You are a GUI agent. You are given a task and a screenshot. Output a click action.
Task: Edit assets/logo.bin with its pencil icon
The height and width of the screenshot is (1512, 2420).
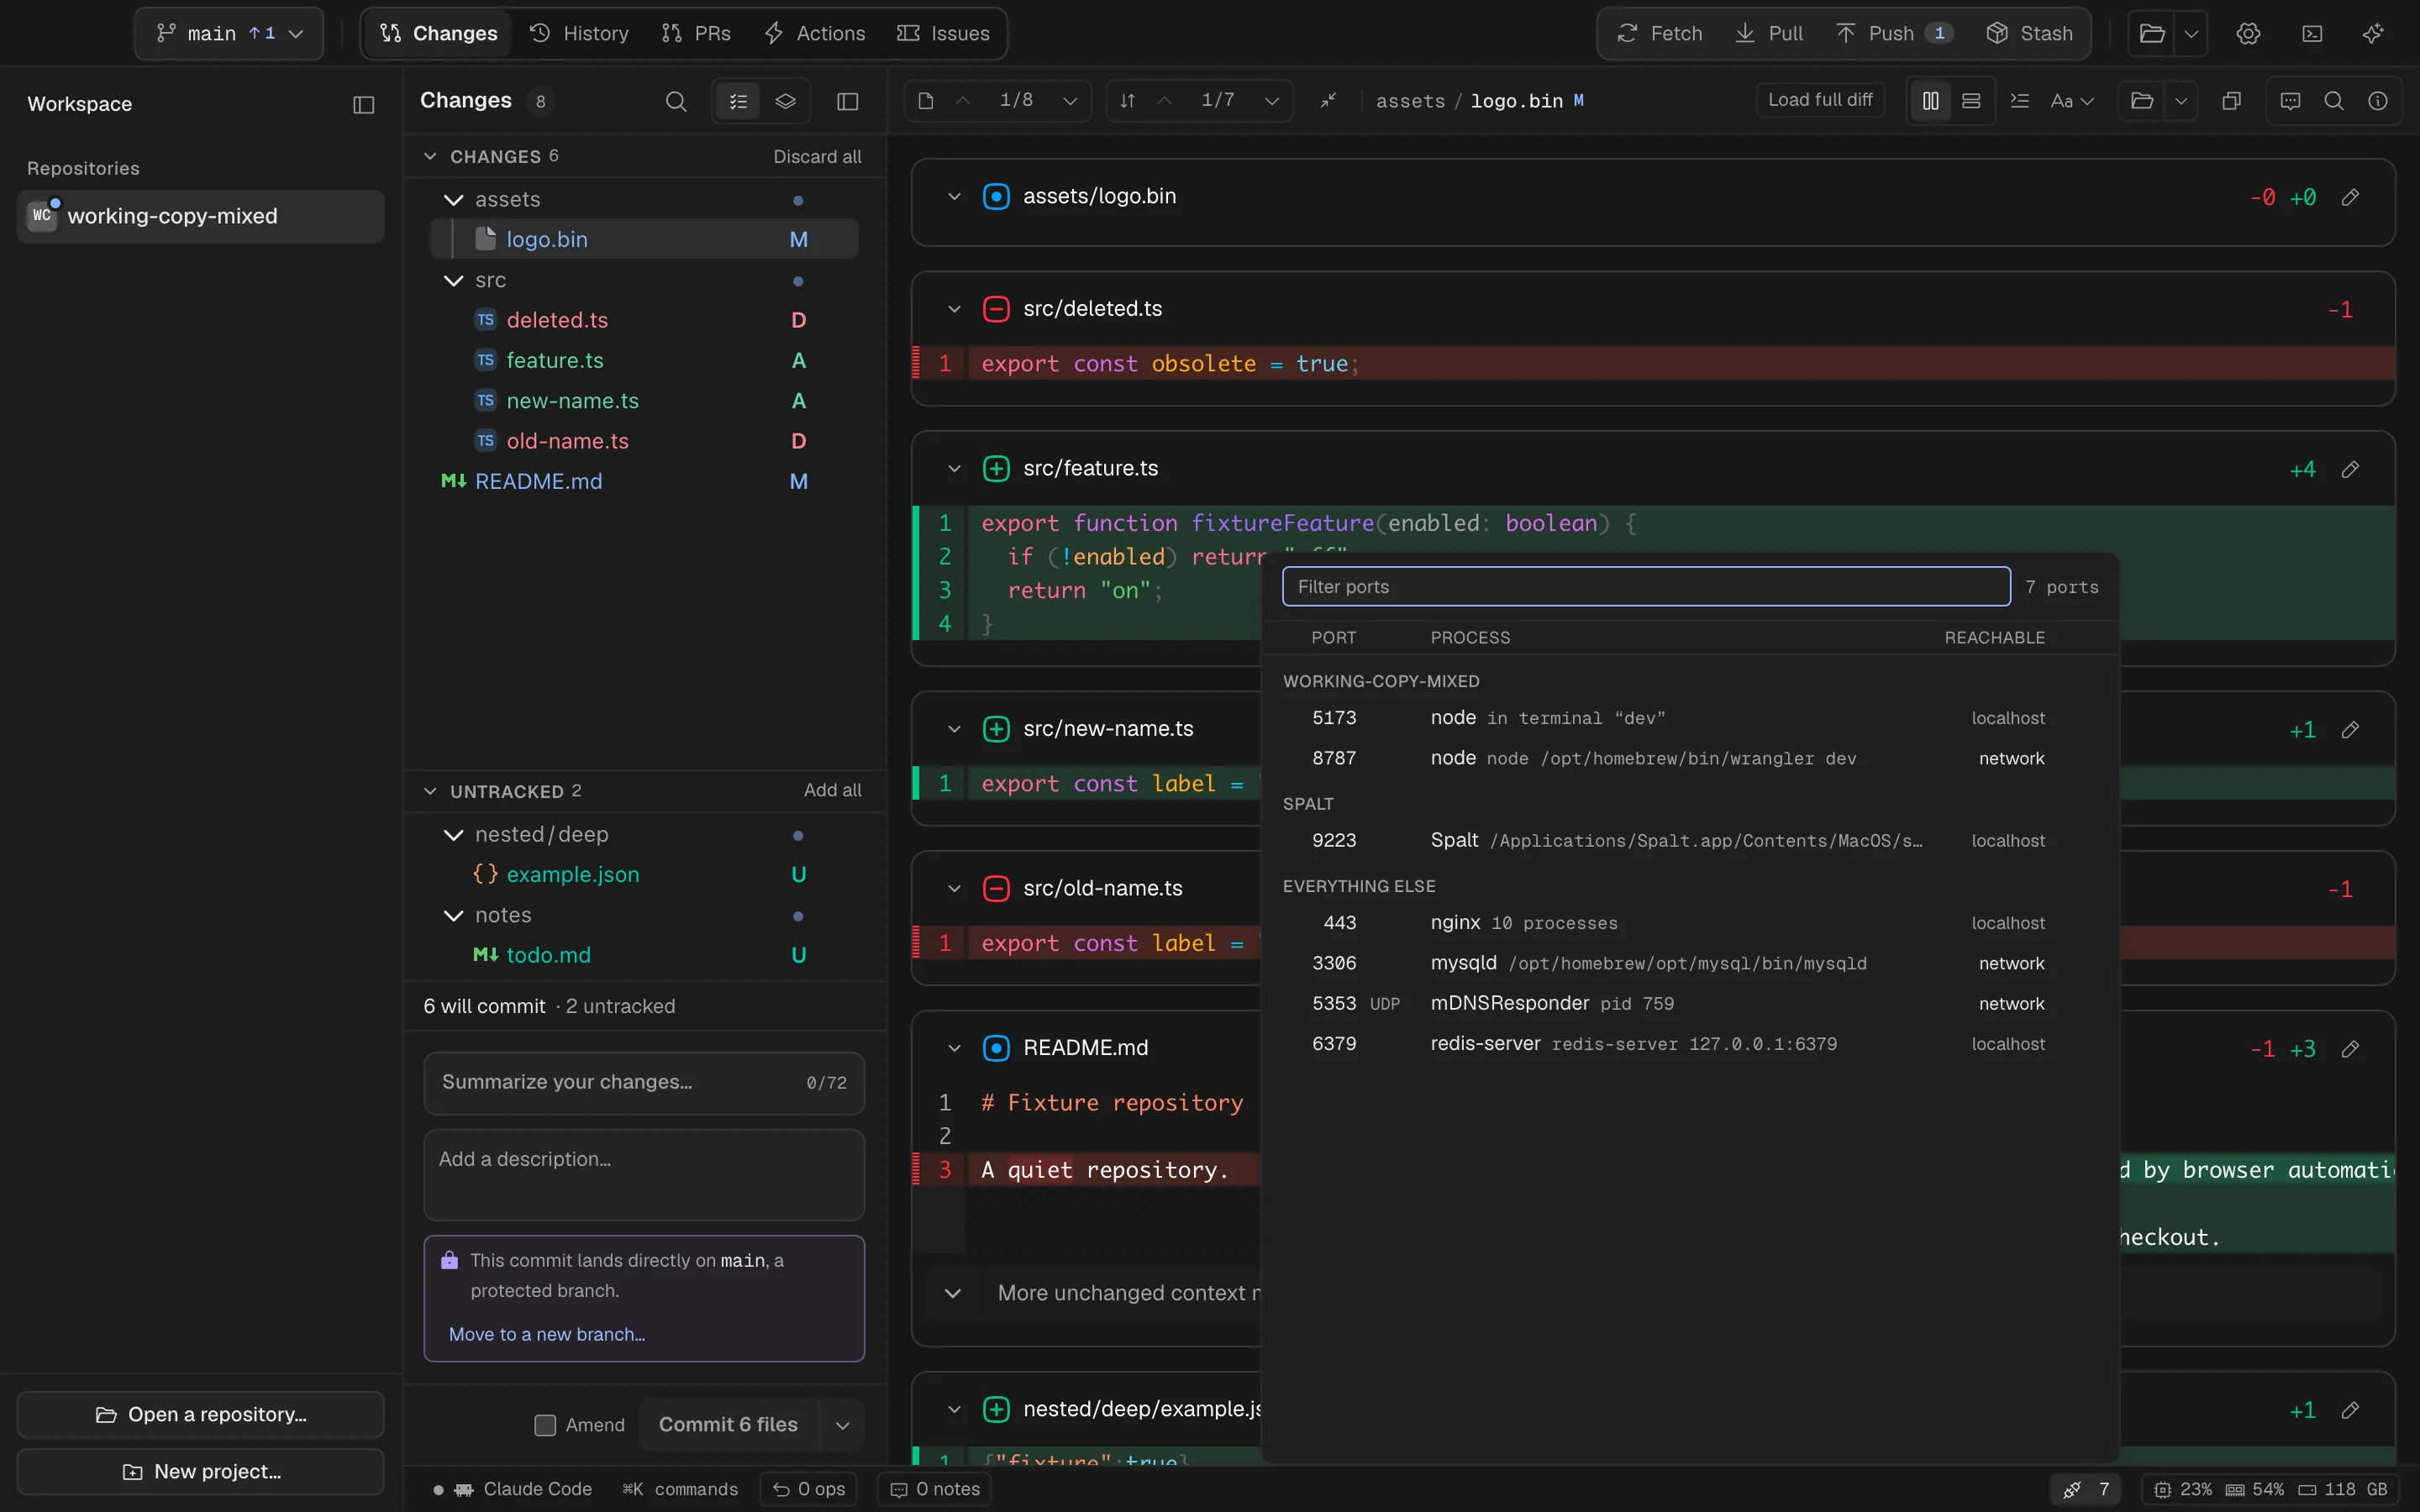point(2350,197)
